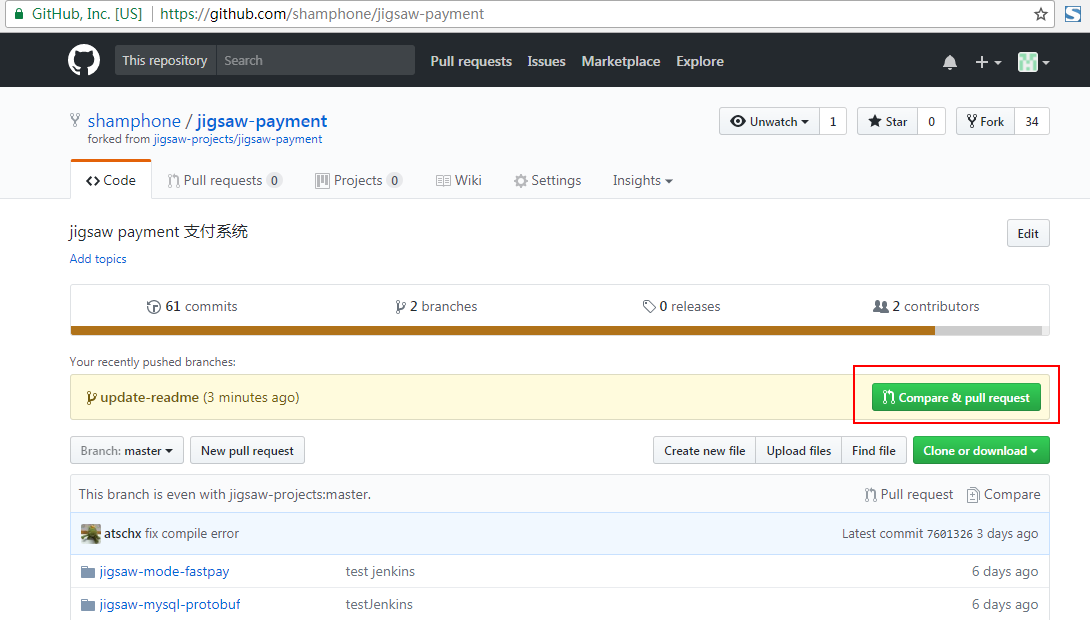Viewport: 1090px width, 620px height.
Task: Bookmark page with the star icon
Action: coord(1041,14)
